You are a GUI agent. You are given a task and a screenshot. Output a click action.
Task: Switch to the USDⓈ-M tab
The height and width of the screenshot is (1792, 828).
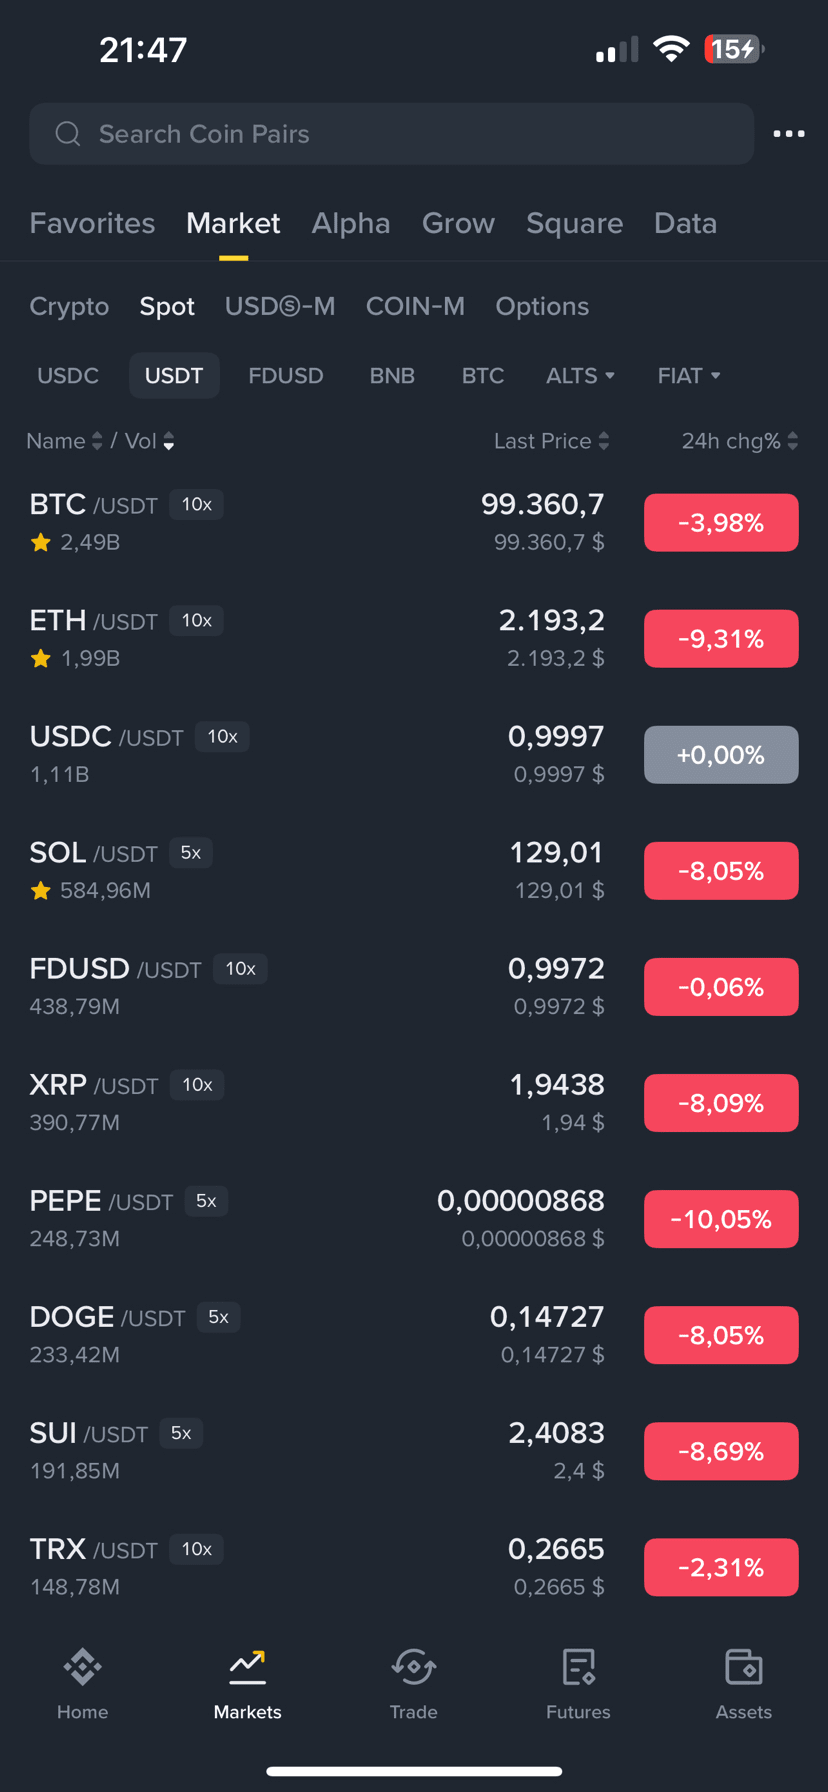point(280,306)
